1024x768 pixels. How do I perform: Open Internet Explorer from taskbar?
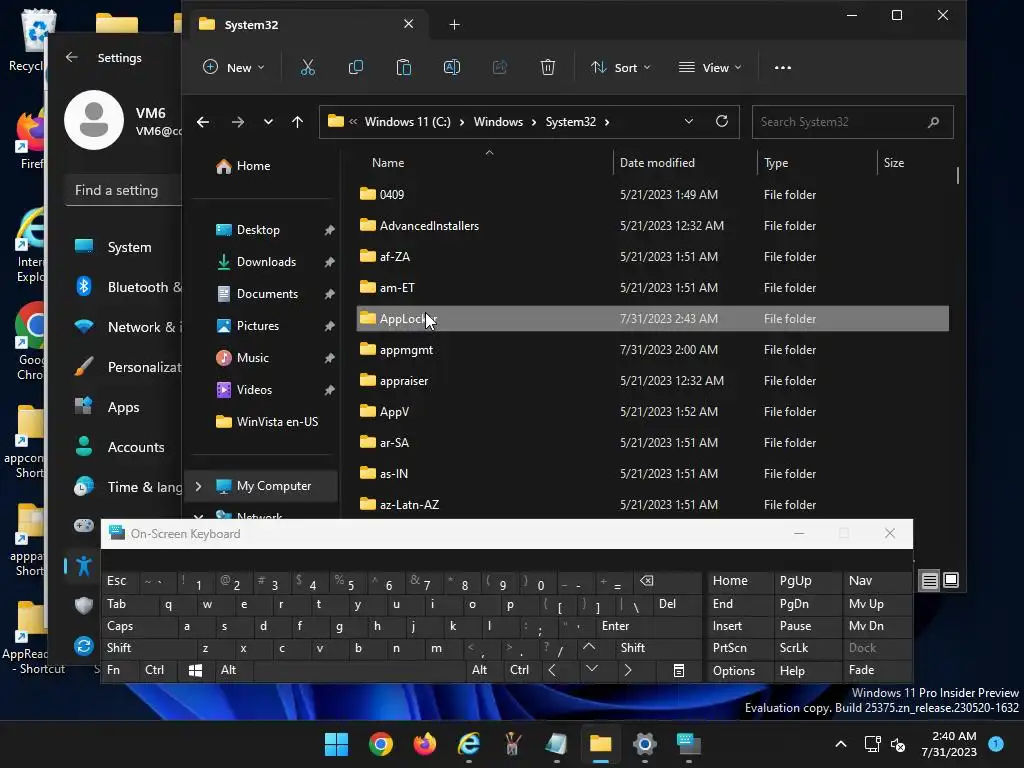pyautogui.click(x=469, y=744)
